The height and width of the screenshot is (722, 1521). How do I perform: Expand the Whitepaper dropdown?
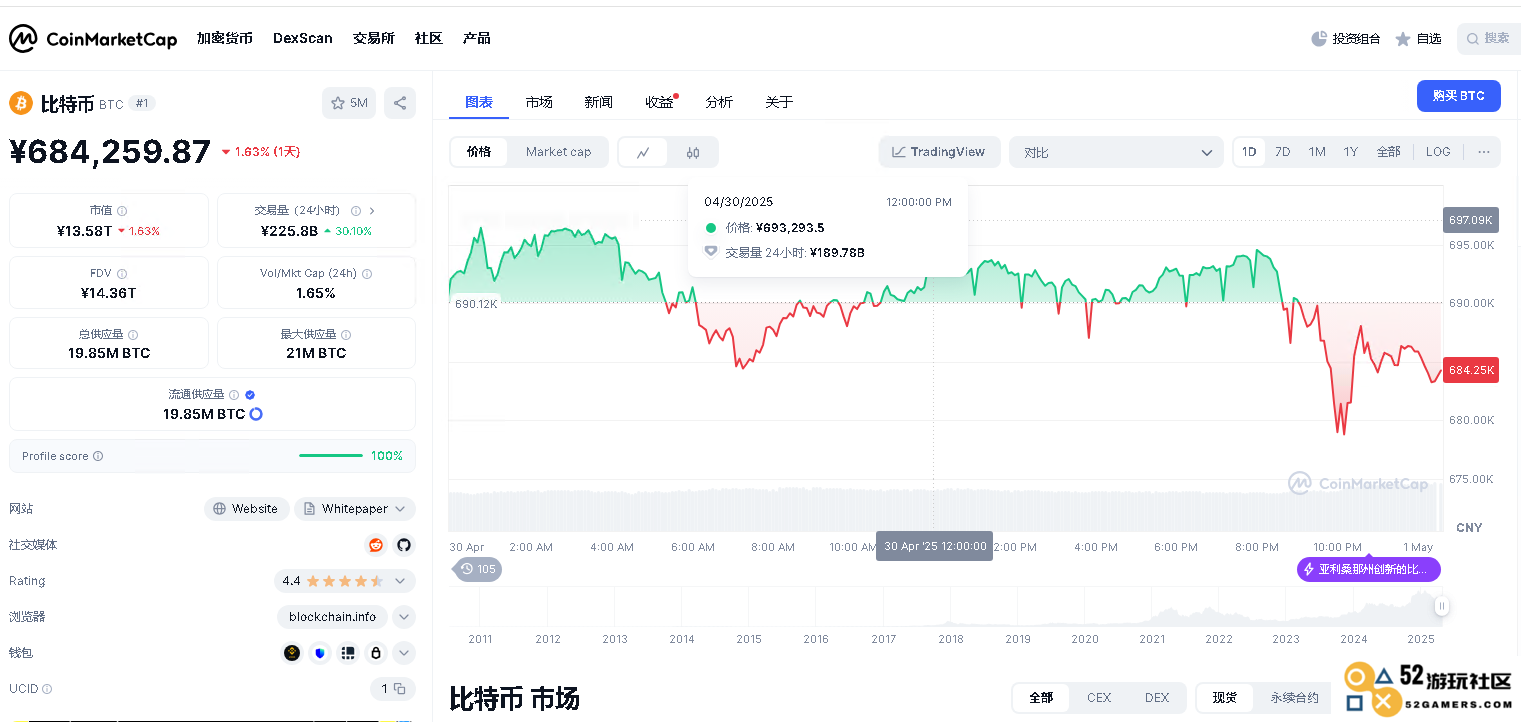[355, 509]
